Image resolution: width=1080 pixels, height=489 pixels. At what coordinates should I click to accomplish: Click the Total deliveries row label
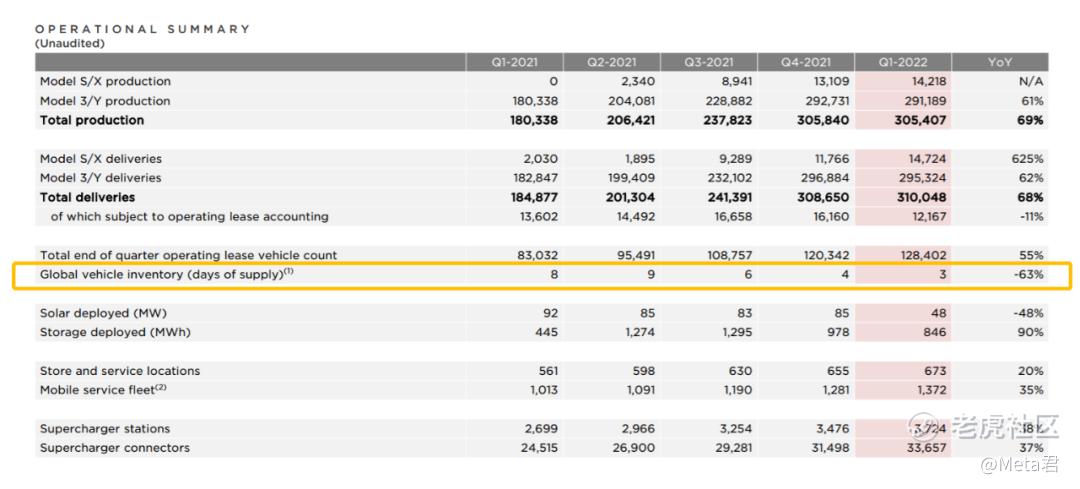(87, 197)
